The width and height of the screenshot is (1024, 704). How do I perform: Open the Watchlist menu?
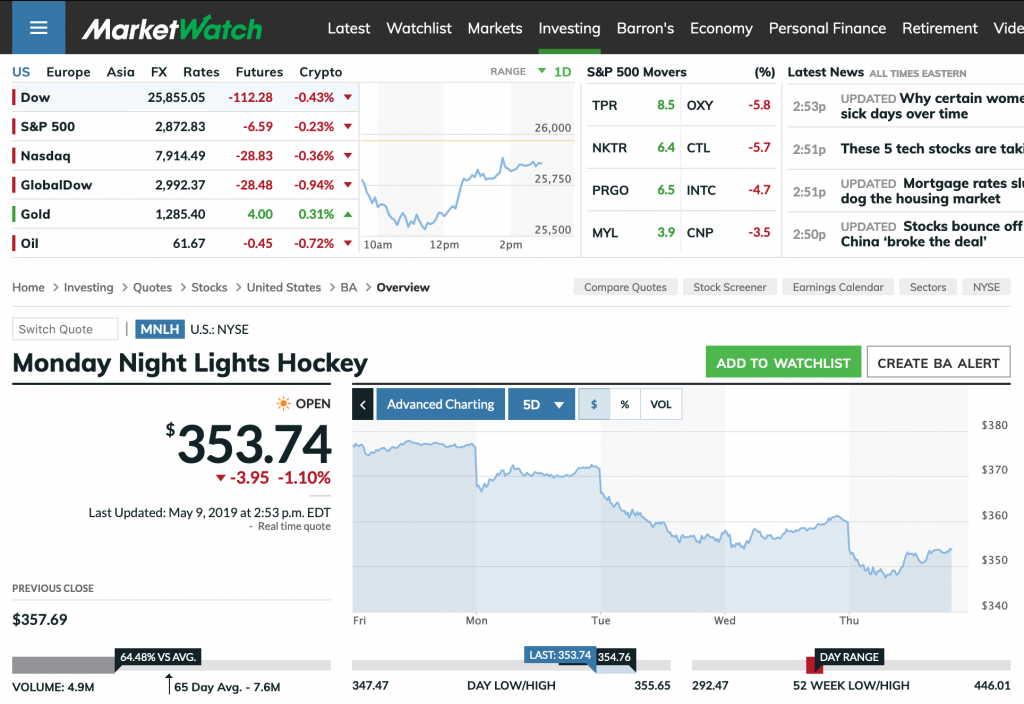tap(419, 28)
